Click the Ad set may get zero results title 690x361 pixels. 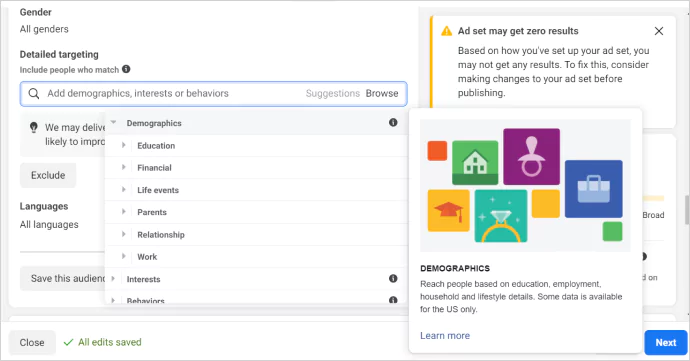point(518,31)
